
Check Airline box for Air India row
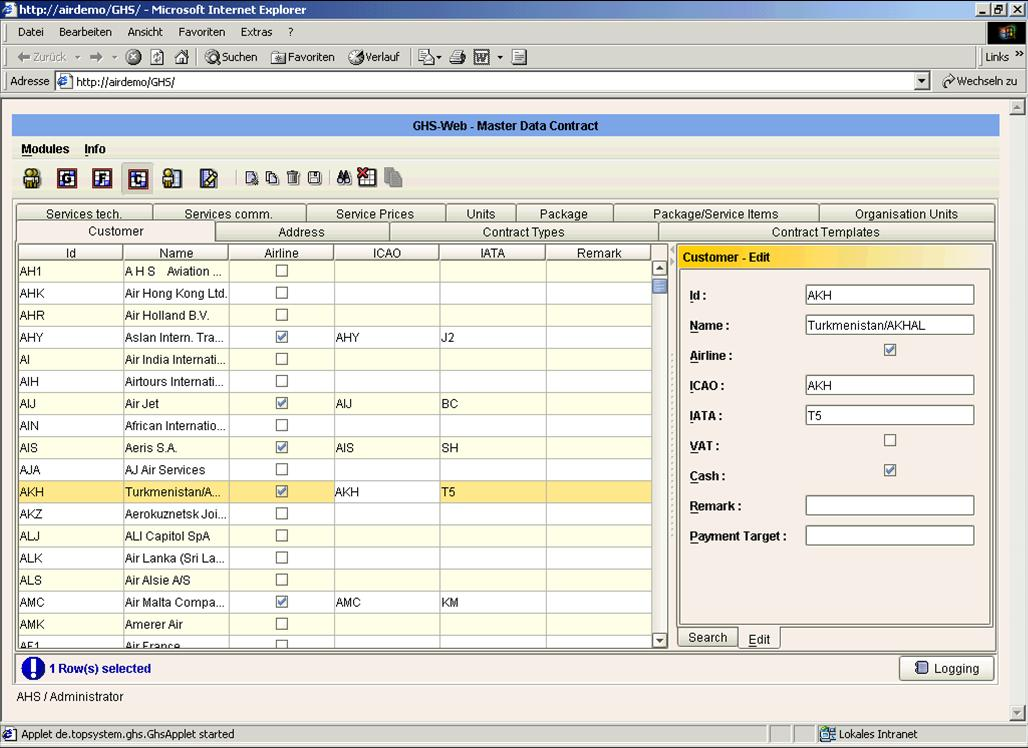282,359
